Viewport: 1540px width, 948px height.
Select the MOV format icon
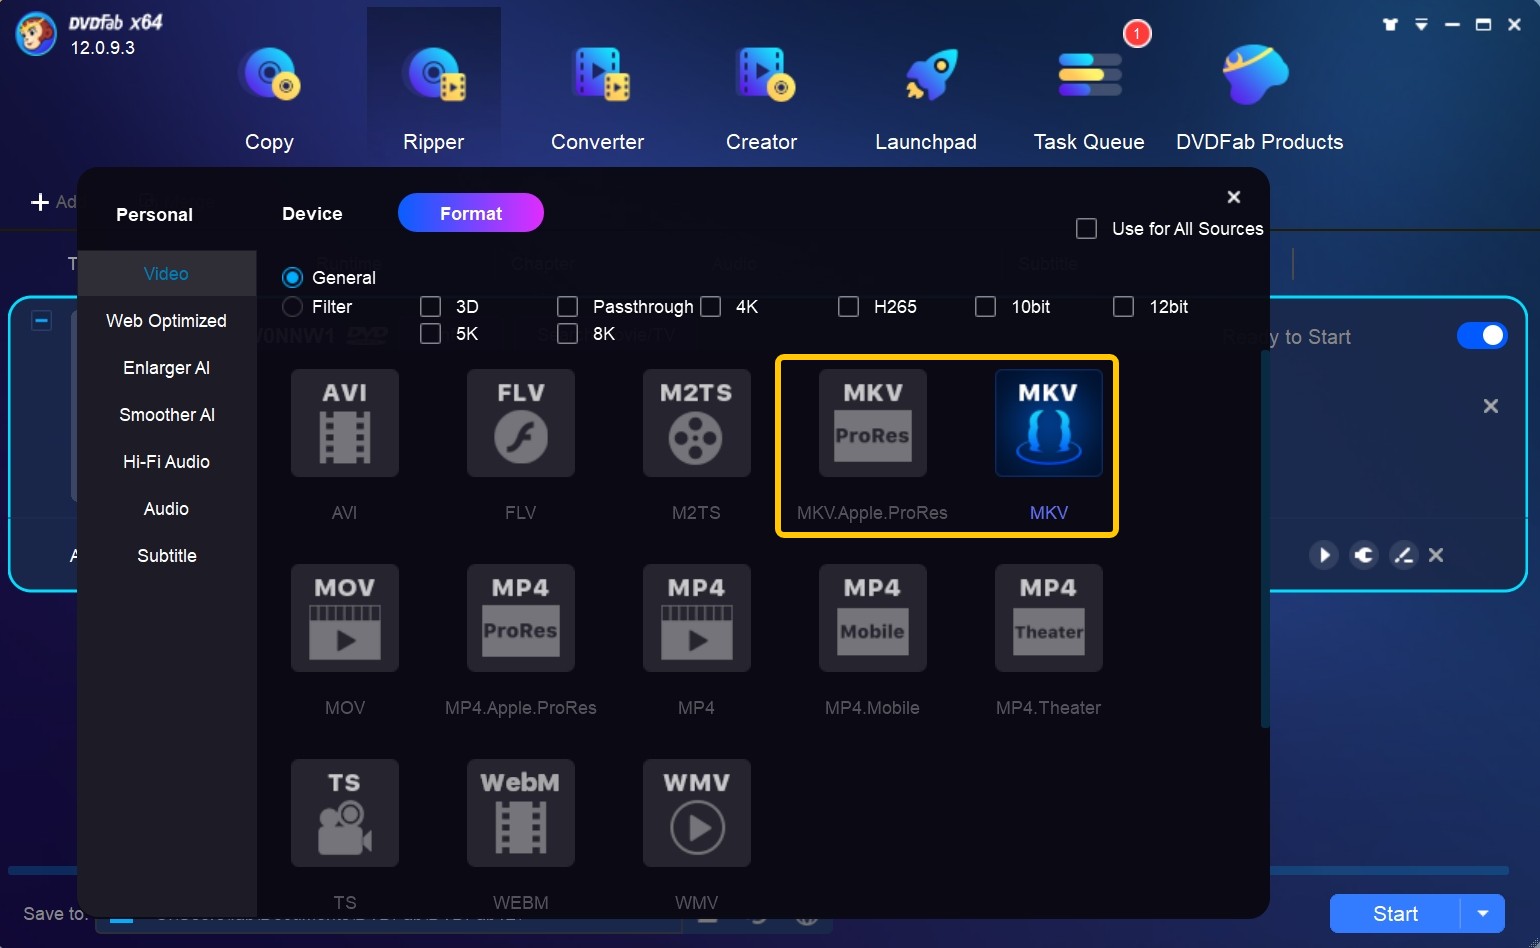(x=345, y=618)
